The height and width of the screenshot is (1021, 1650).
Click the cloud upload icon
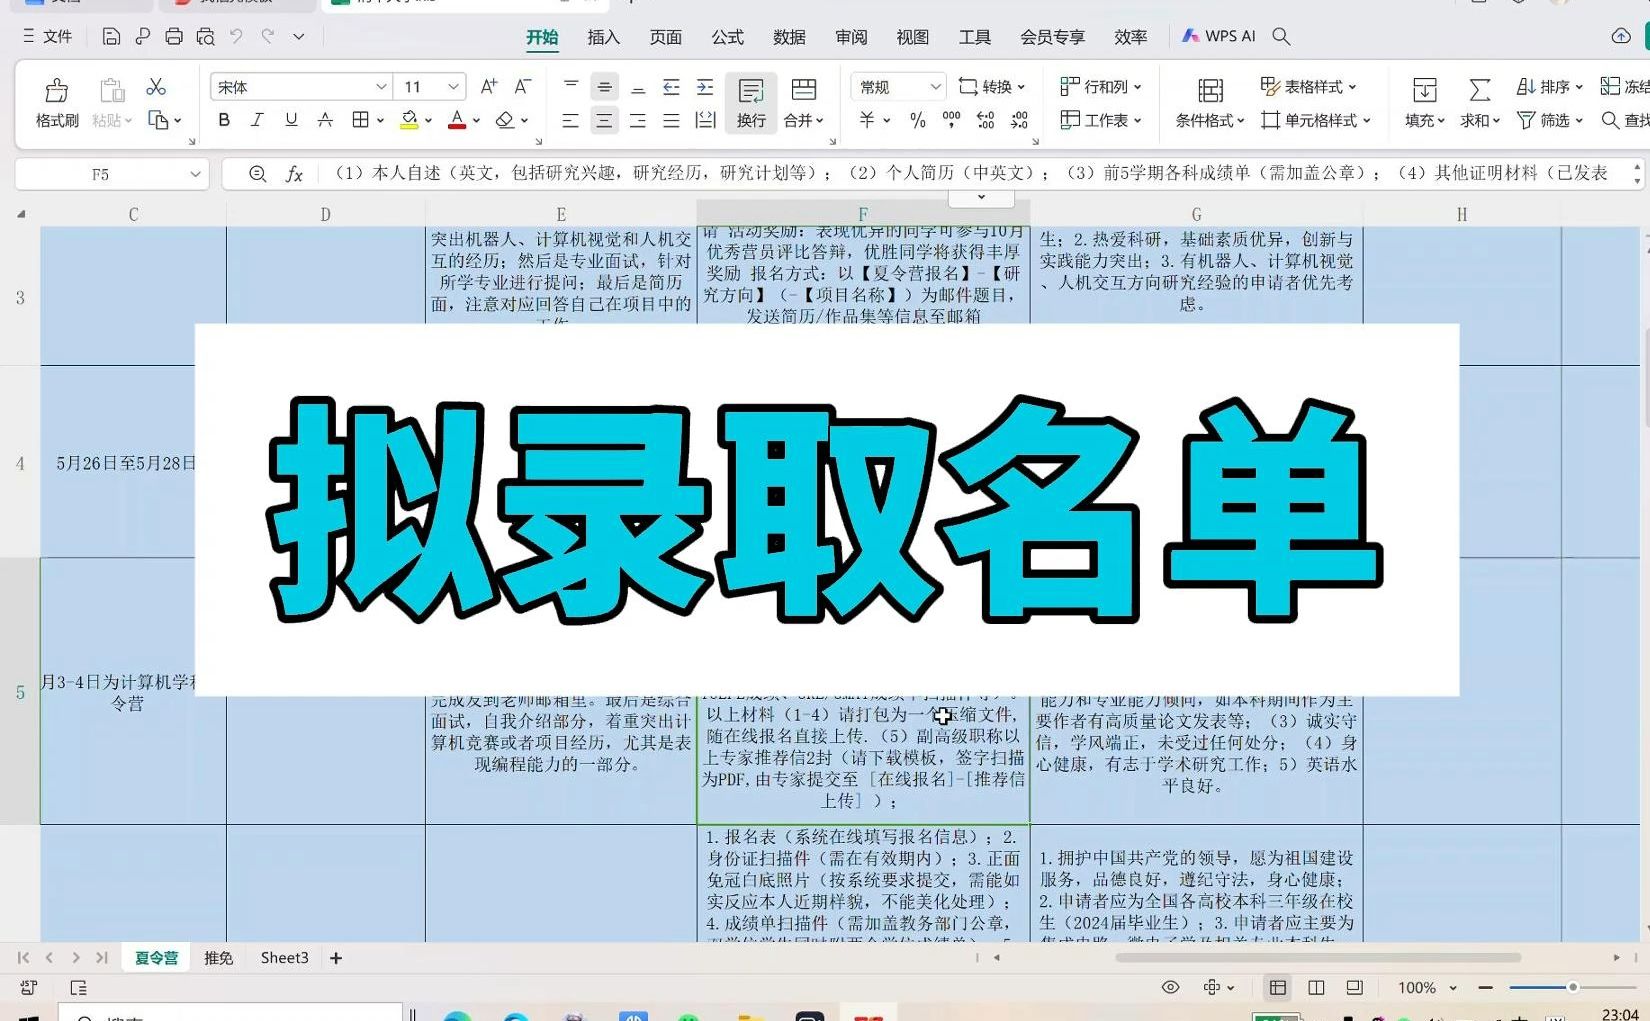coord(1621,36)
